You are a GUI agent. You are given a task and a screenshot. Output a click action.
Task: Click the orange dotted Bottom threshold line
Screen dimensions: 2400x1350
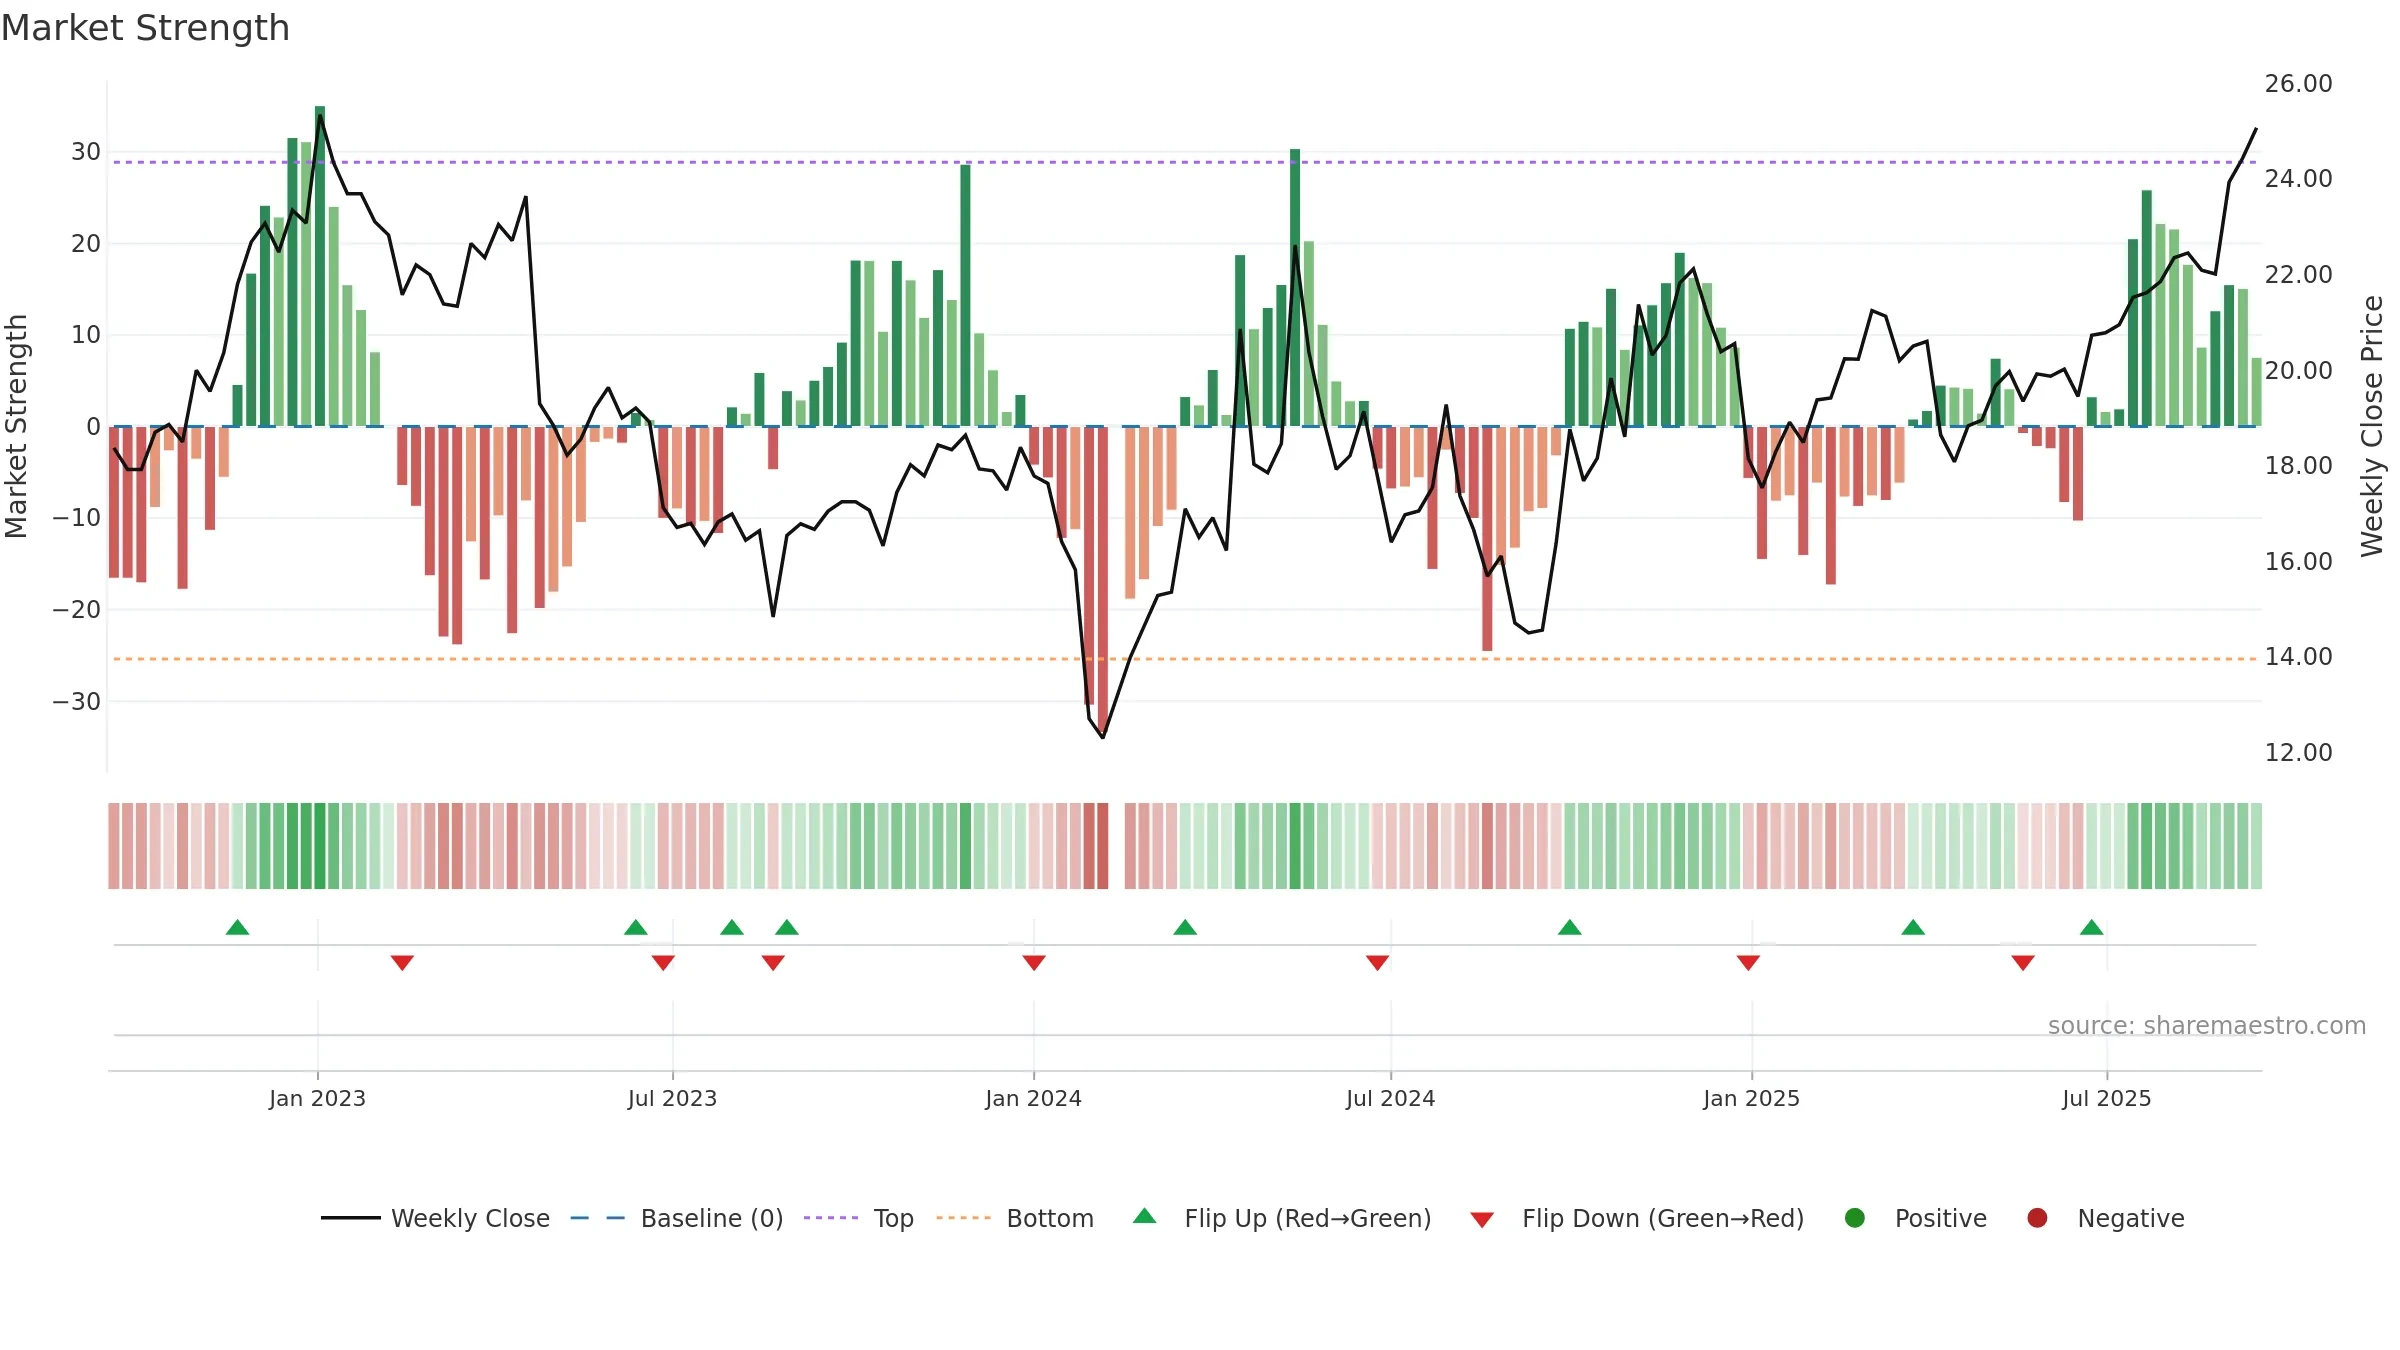coord(1185,659)
